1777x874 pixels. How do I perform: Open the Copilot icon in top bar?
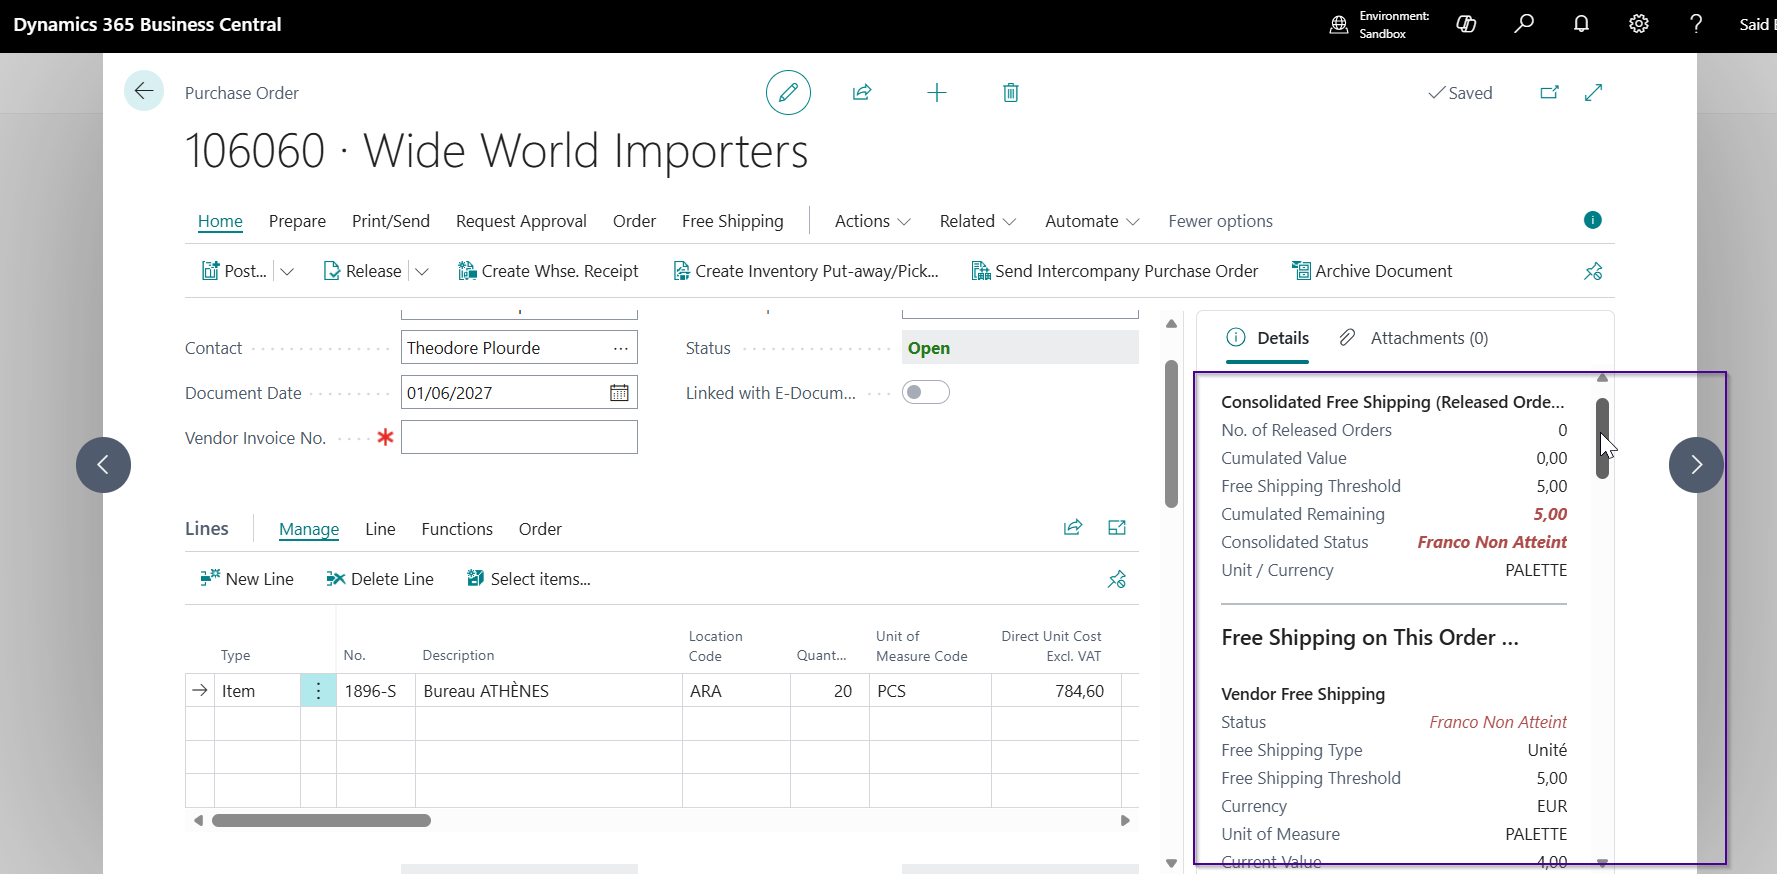pyautogui.click(x=1466, y=24)
